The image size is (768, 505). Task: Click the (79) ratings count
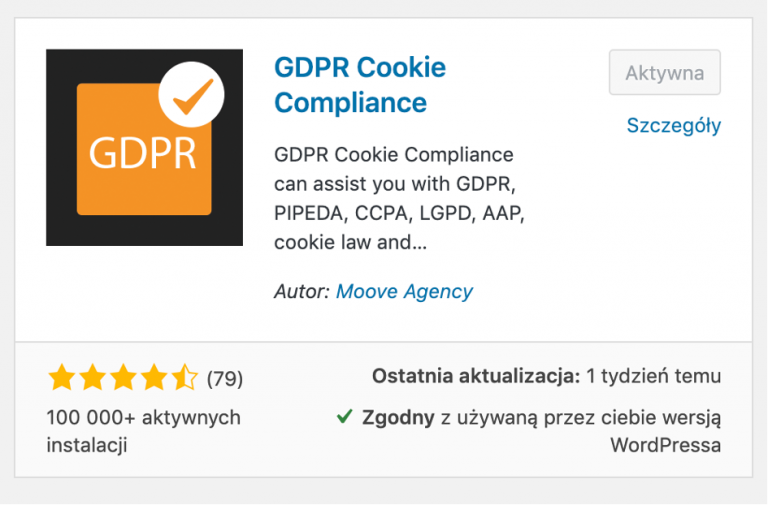(x=225, y=379)
